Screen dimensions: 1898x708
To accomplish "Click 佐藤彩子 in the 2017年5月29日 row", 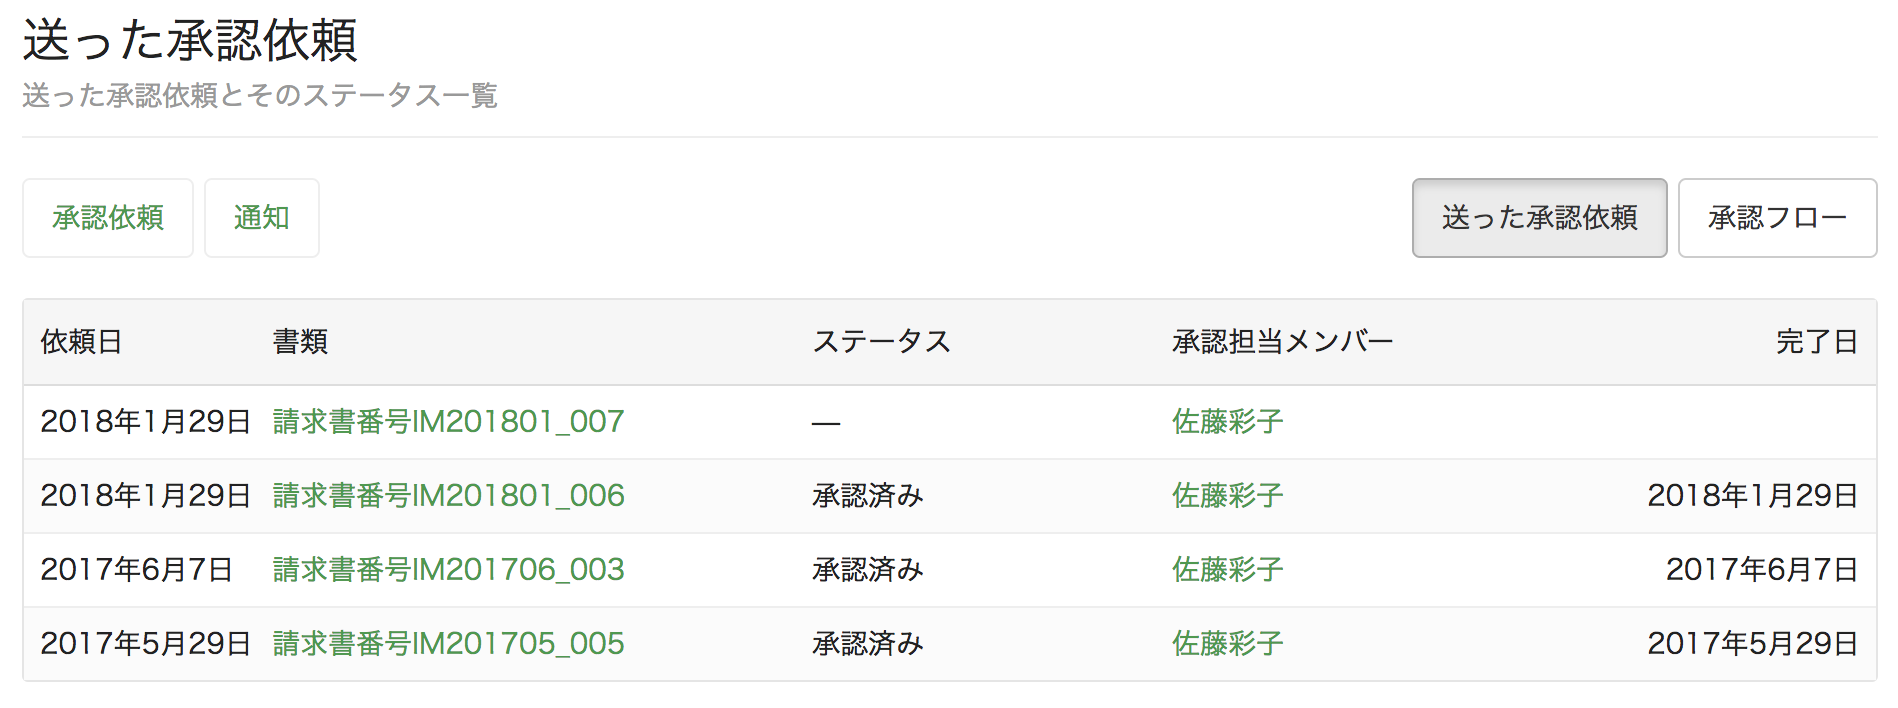I will [x=1227, y=644].
